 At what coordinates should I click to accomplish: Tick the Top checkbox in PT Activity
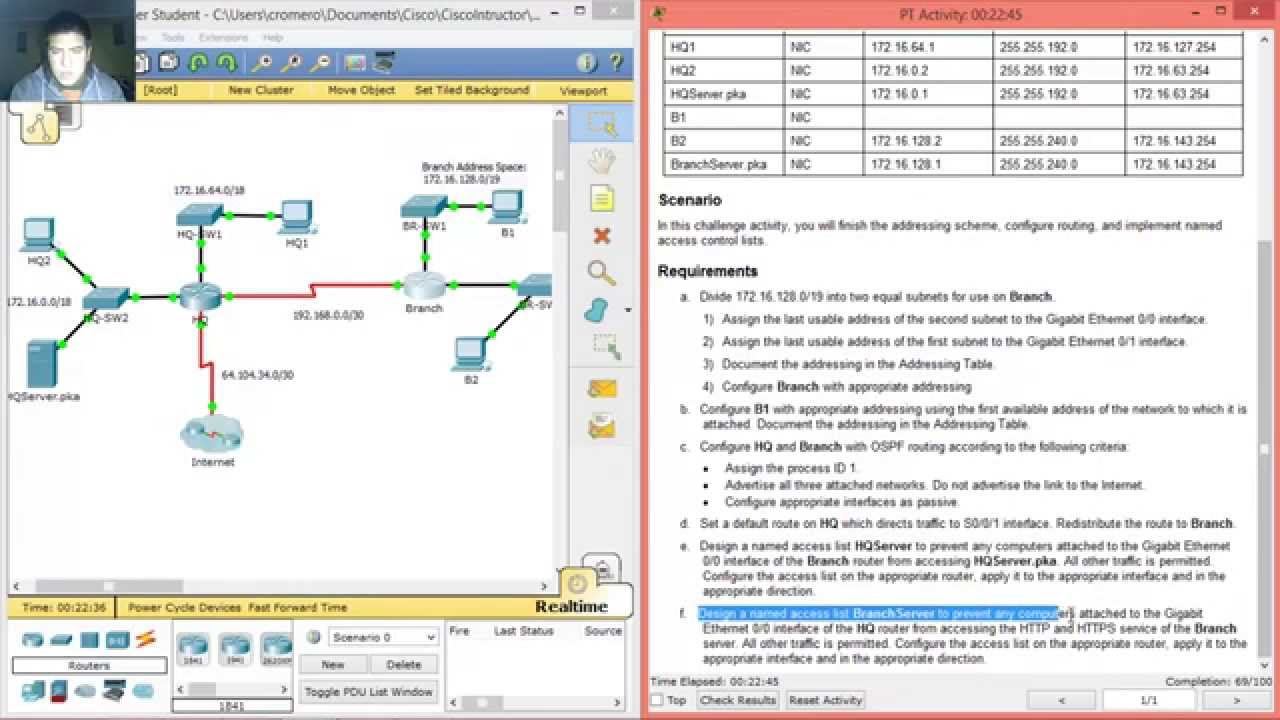click(657, 700)
